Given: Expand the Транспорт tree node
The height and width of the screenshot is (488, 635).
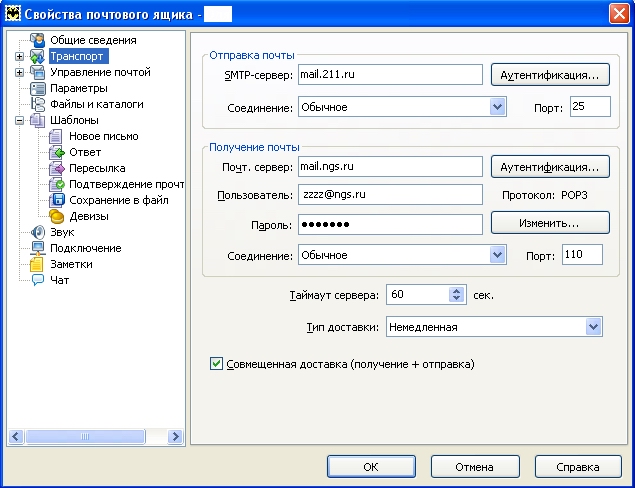Looking at the screenshot, I should (x=19, y=56).
